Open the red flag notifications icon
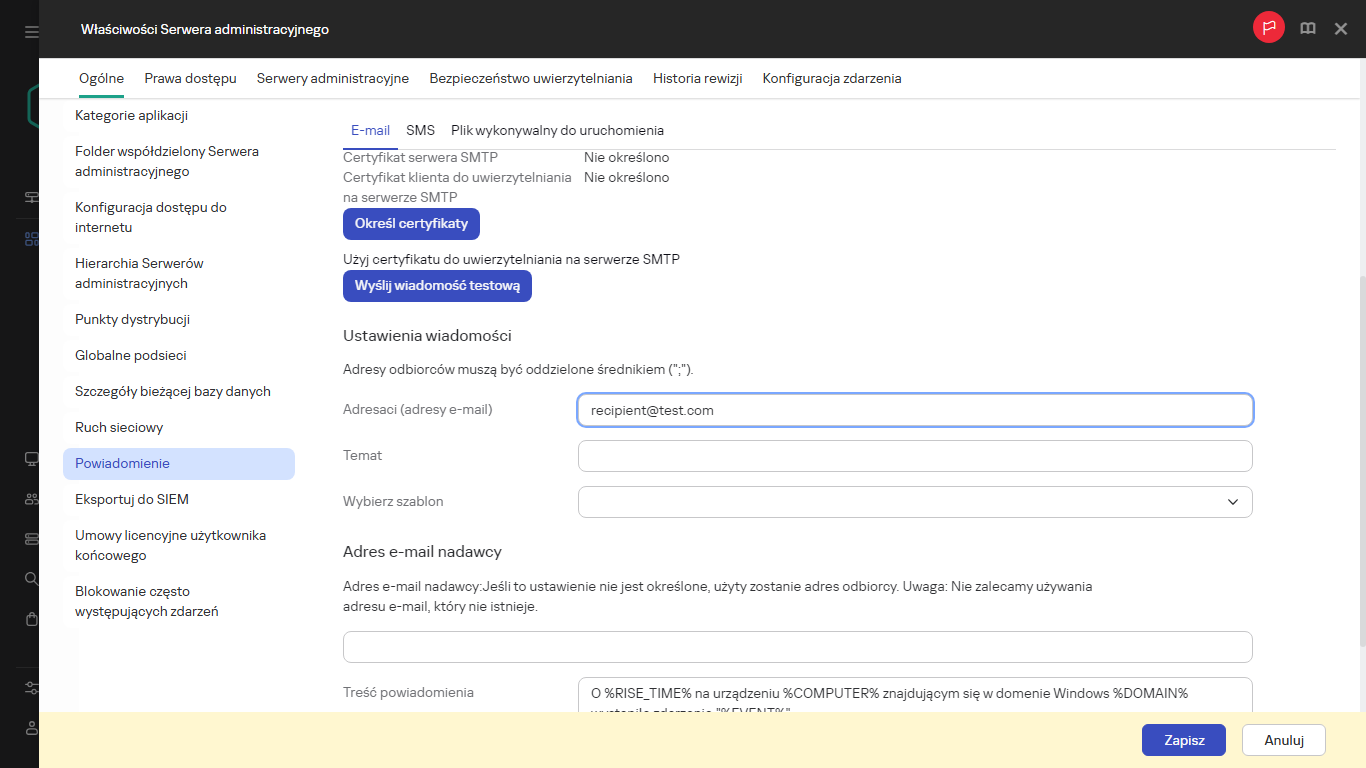The width and height of the screenshot is (1366, 768). pos(1268,28)
